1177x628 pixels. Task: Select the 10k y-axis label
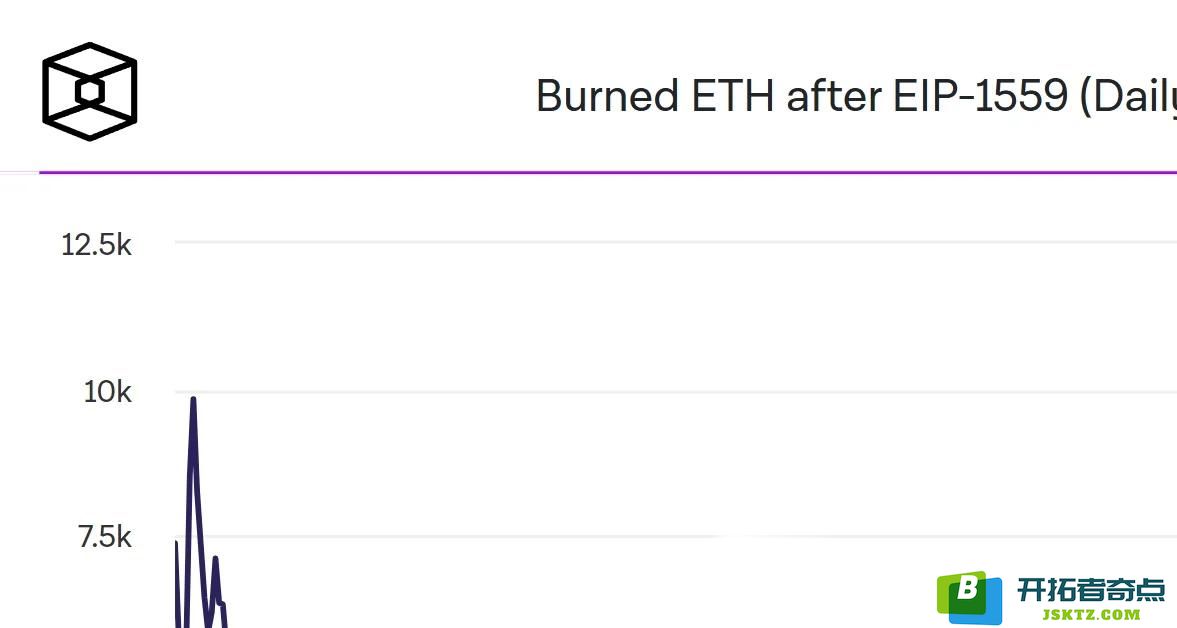pyautogui.click(x=107, y=392)
